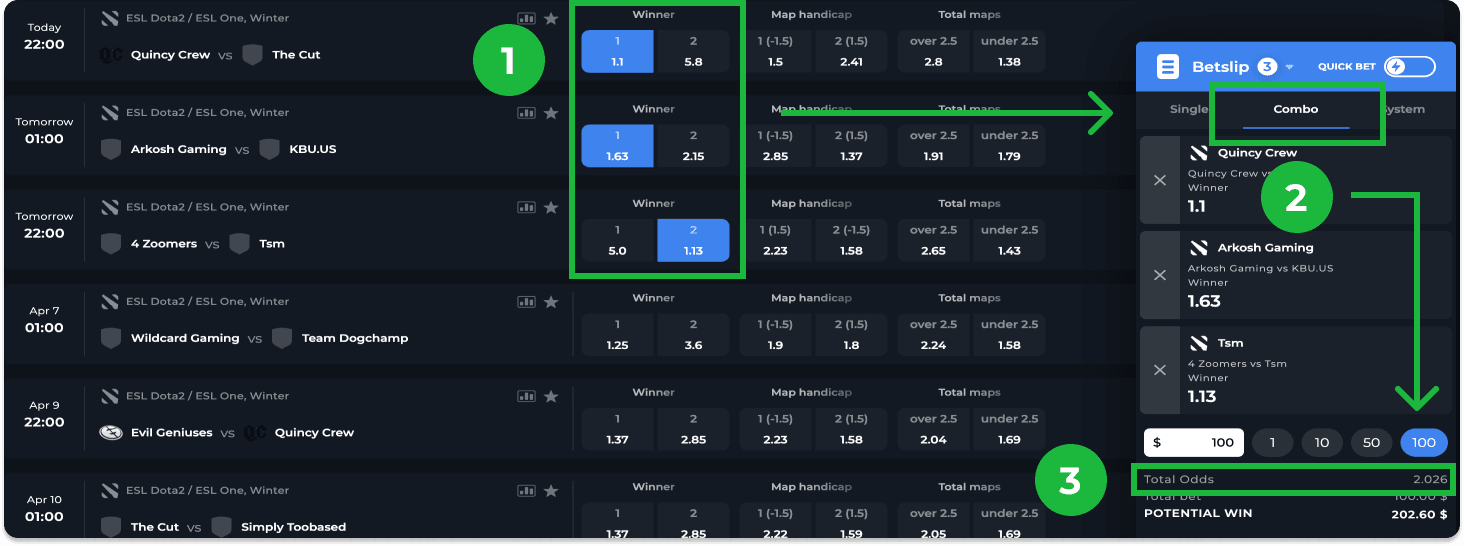
Task: Favorite the Arkosh Gaming vs KBU.US match star
Action: pyautogui.click(x=550, y=113)
